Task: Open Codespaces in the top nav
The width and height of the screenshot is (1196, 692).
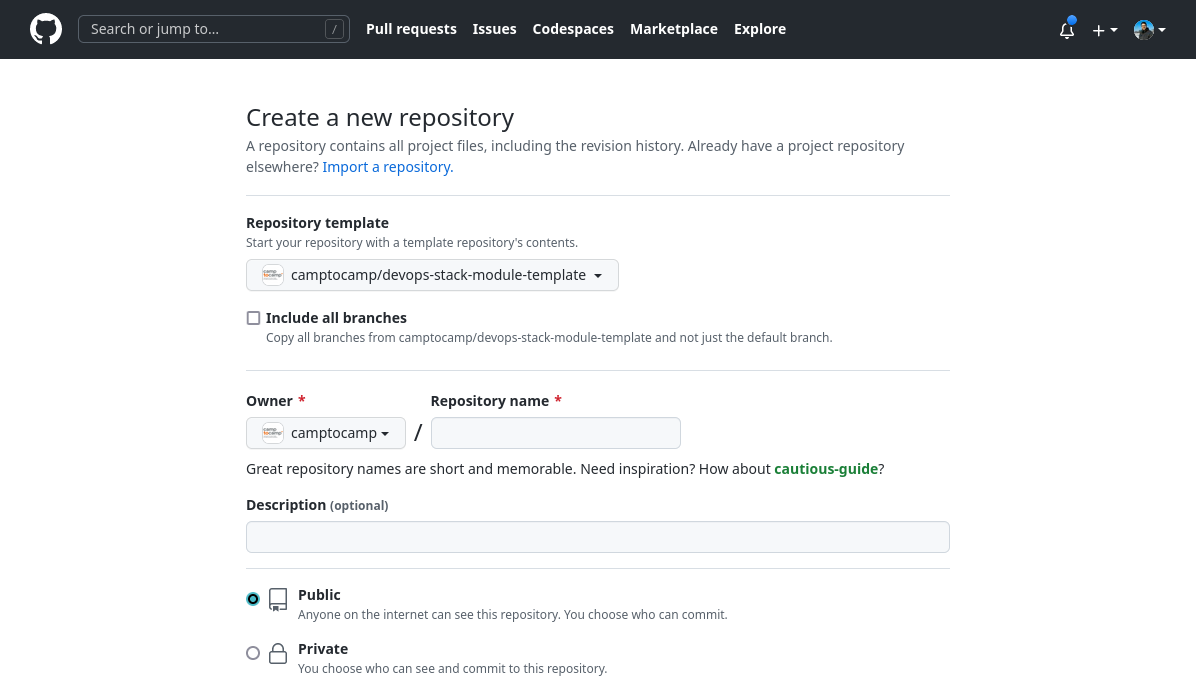Action: 573,29
